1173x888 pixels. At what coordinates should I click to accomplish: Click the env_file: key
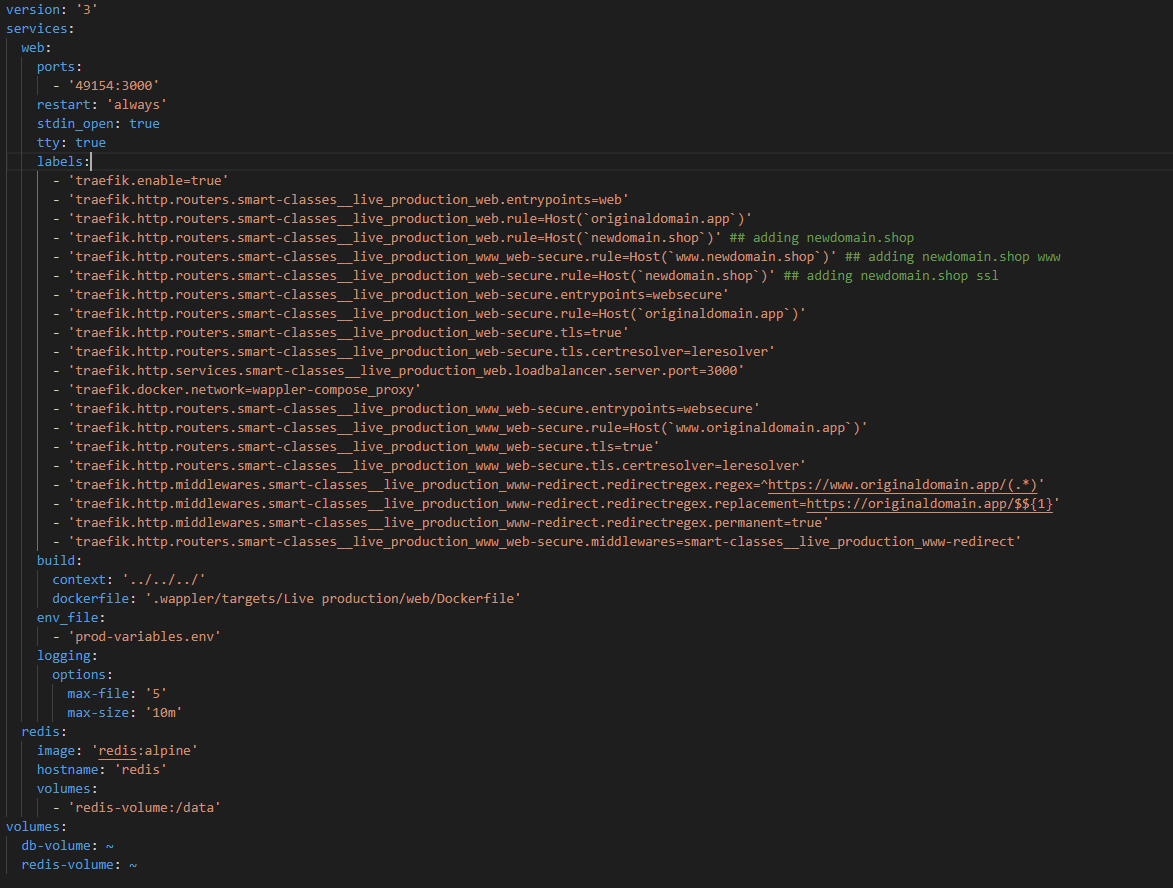pyautogui.click(x=72, y=618)
